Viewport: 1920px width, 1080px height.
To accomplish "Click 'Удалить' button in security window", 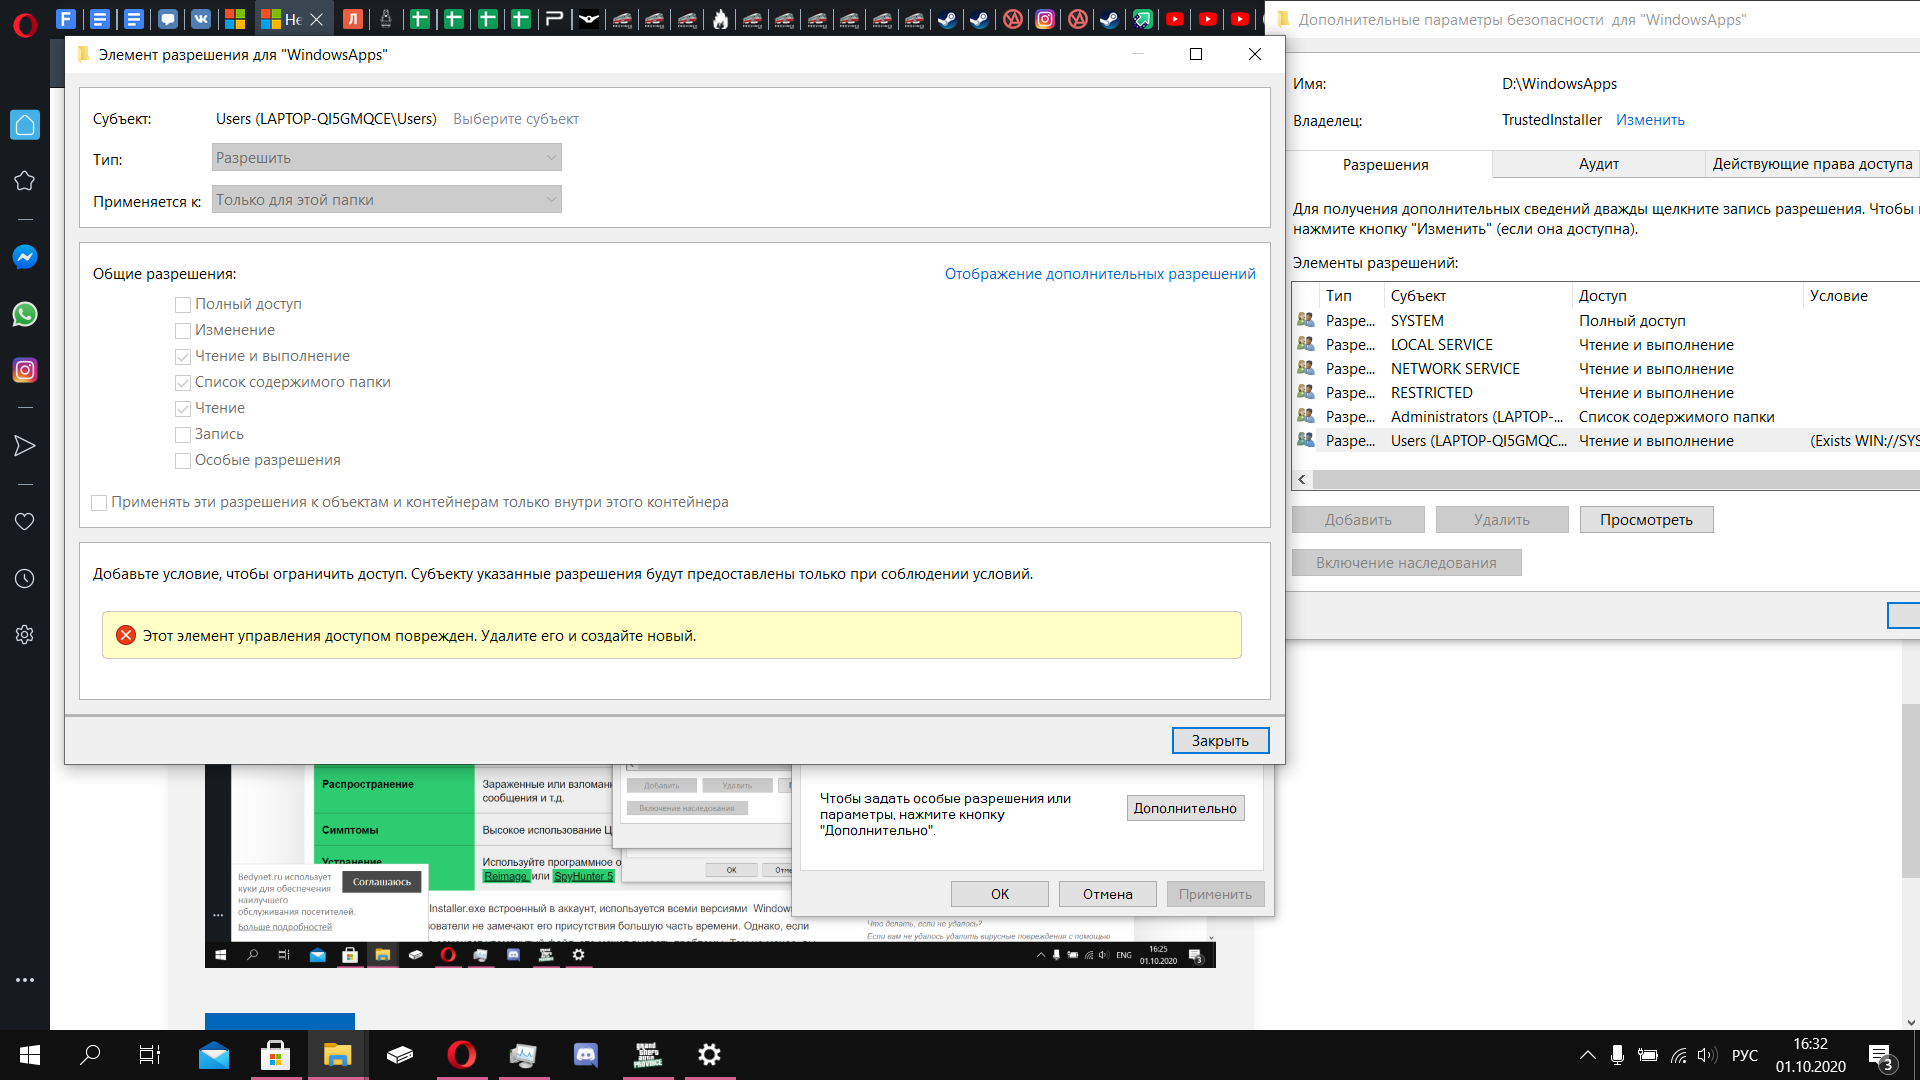I will click(x=1502, y=520).
